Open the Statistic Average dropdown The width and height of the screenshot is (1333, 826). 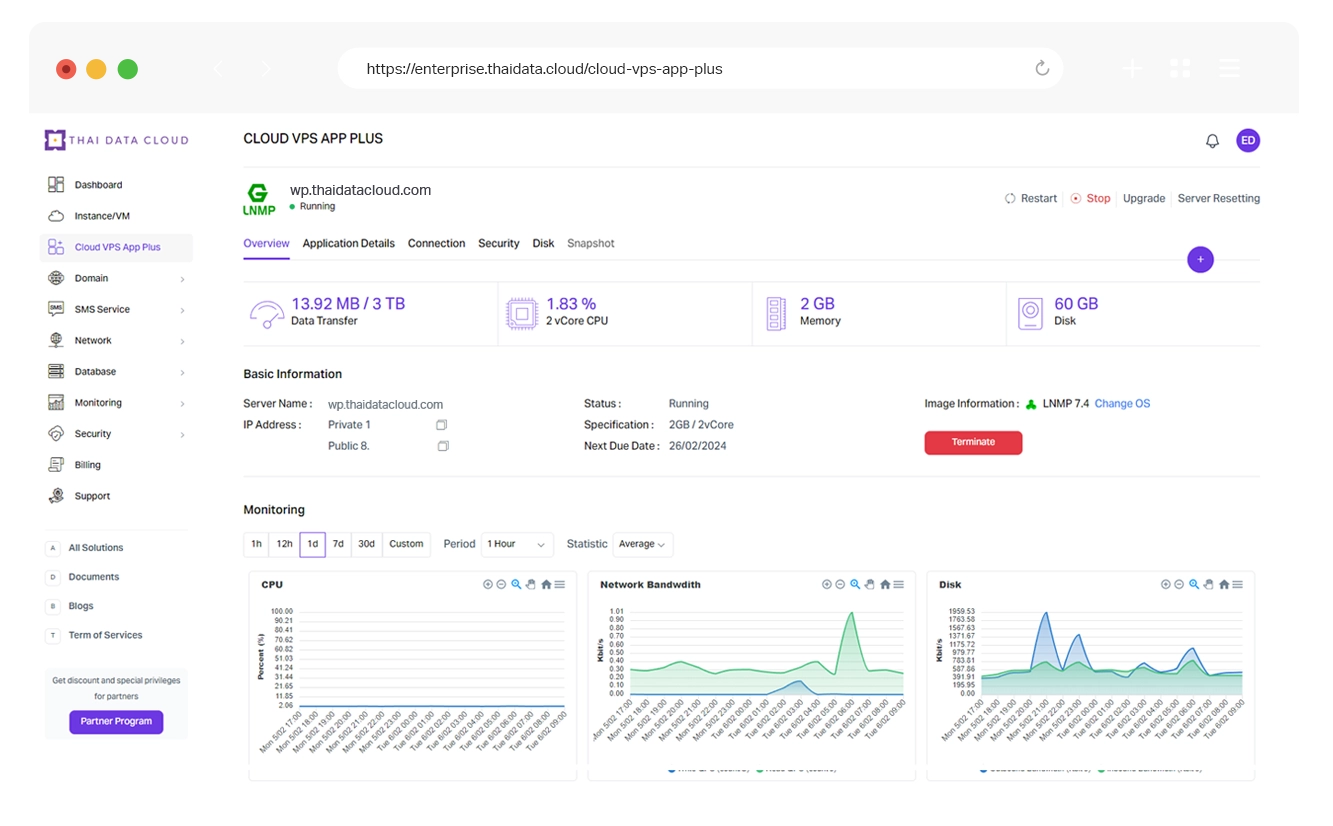coord(643,545)
